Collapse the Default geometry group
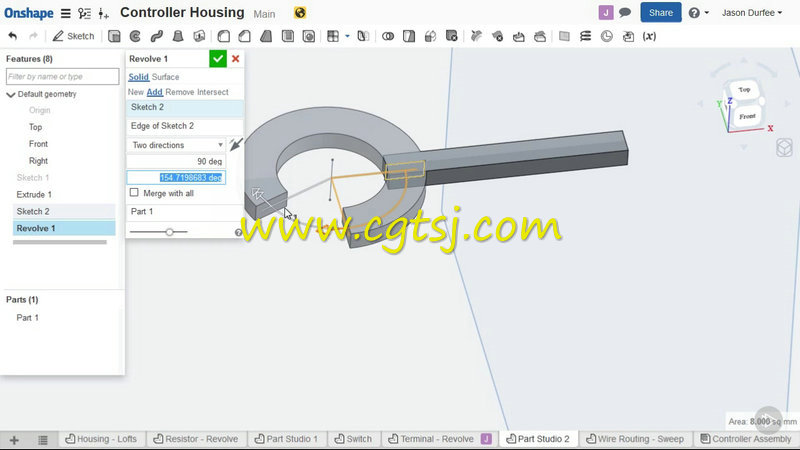 (x=11, y=94)
